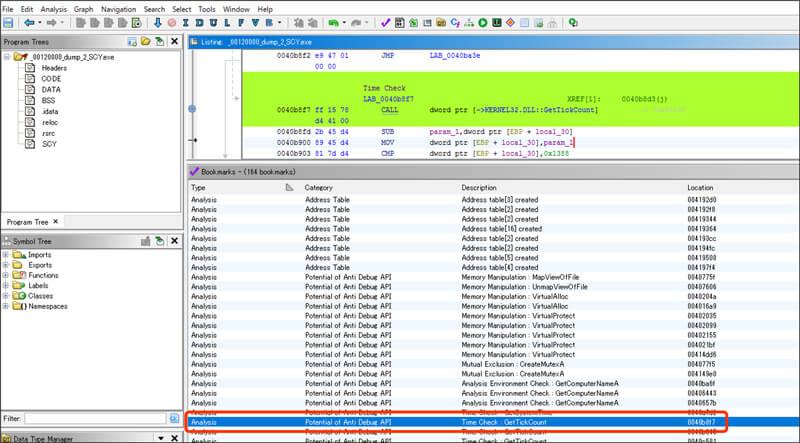Viewport: 800px width, 443px height.
Task: Open the Analysis menu
Action: coord(54,9)
